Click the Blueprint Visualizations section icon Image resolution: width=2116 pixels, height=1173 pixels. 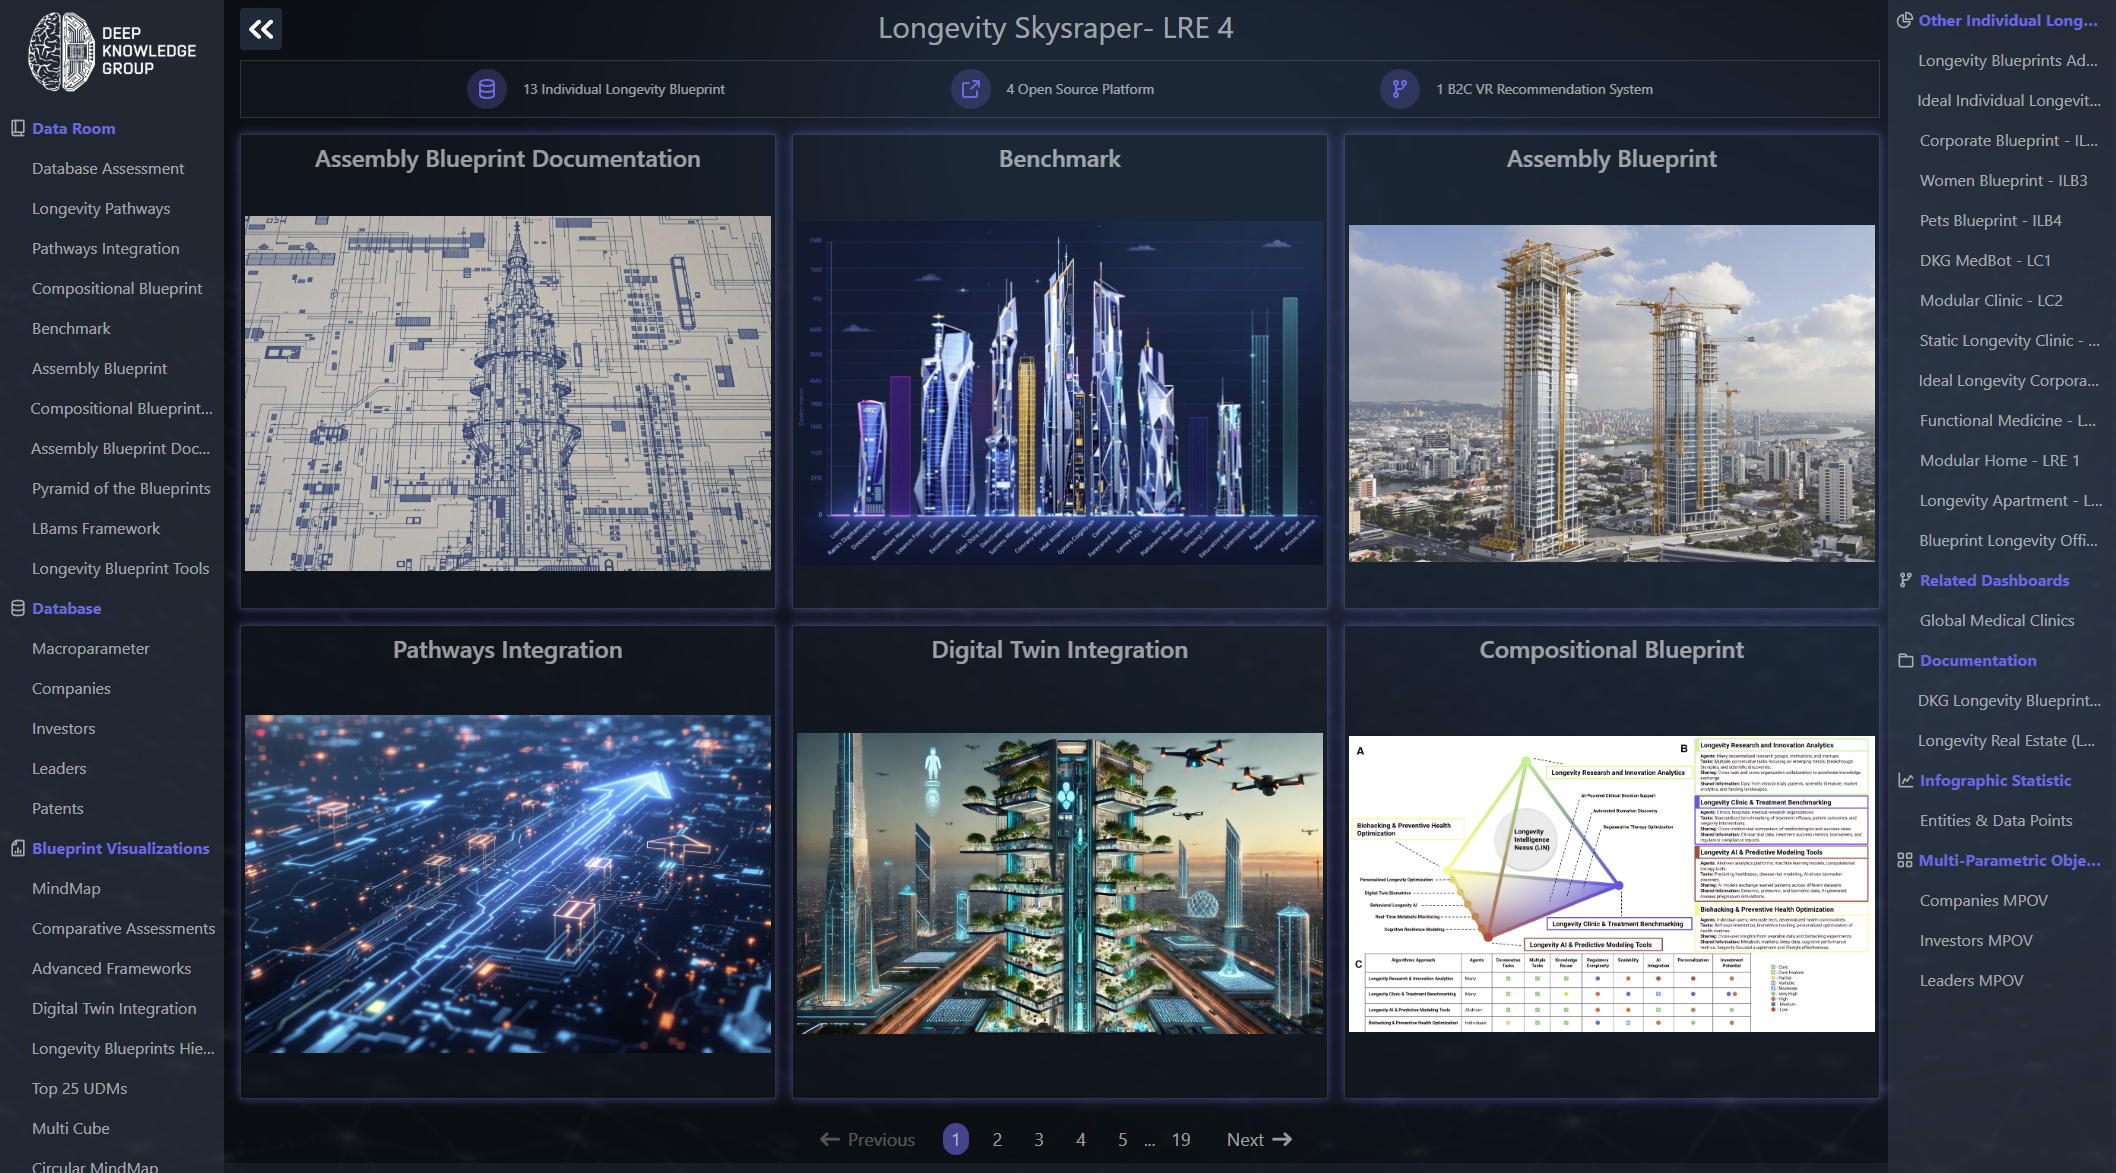point(17,848)
